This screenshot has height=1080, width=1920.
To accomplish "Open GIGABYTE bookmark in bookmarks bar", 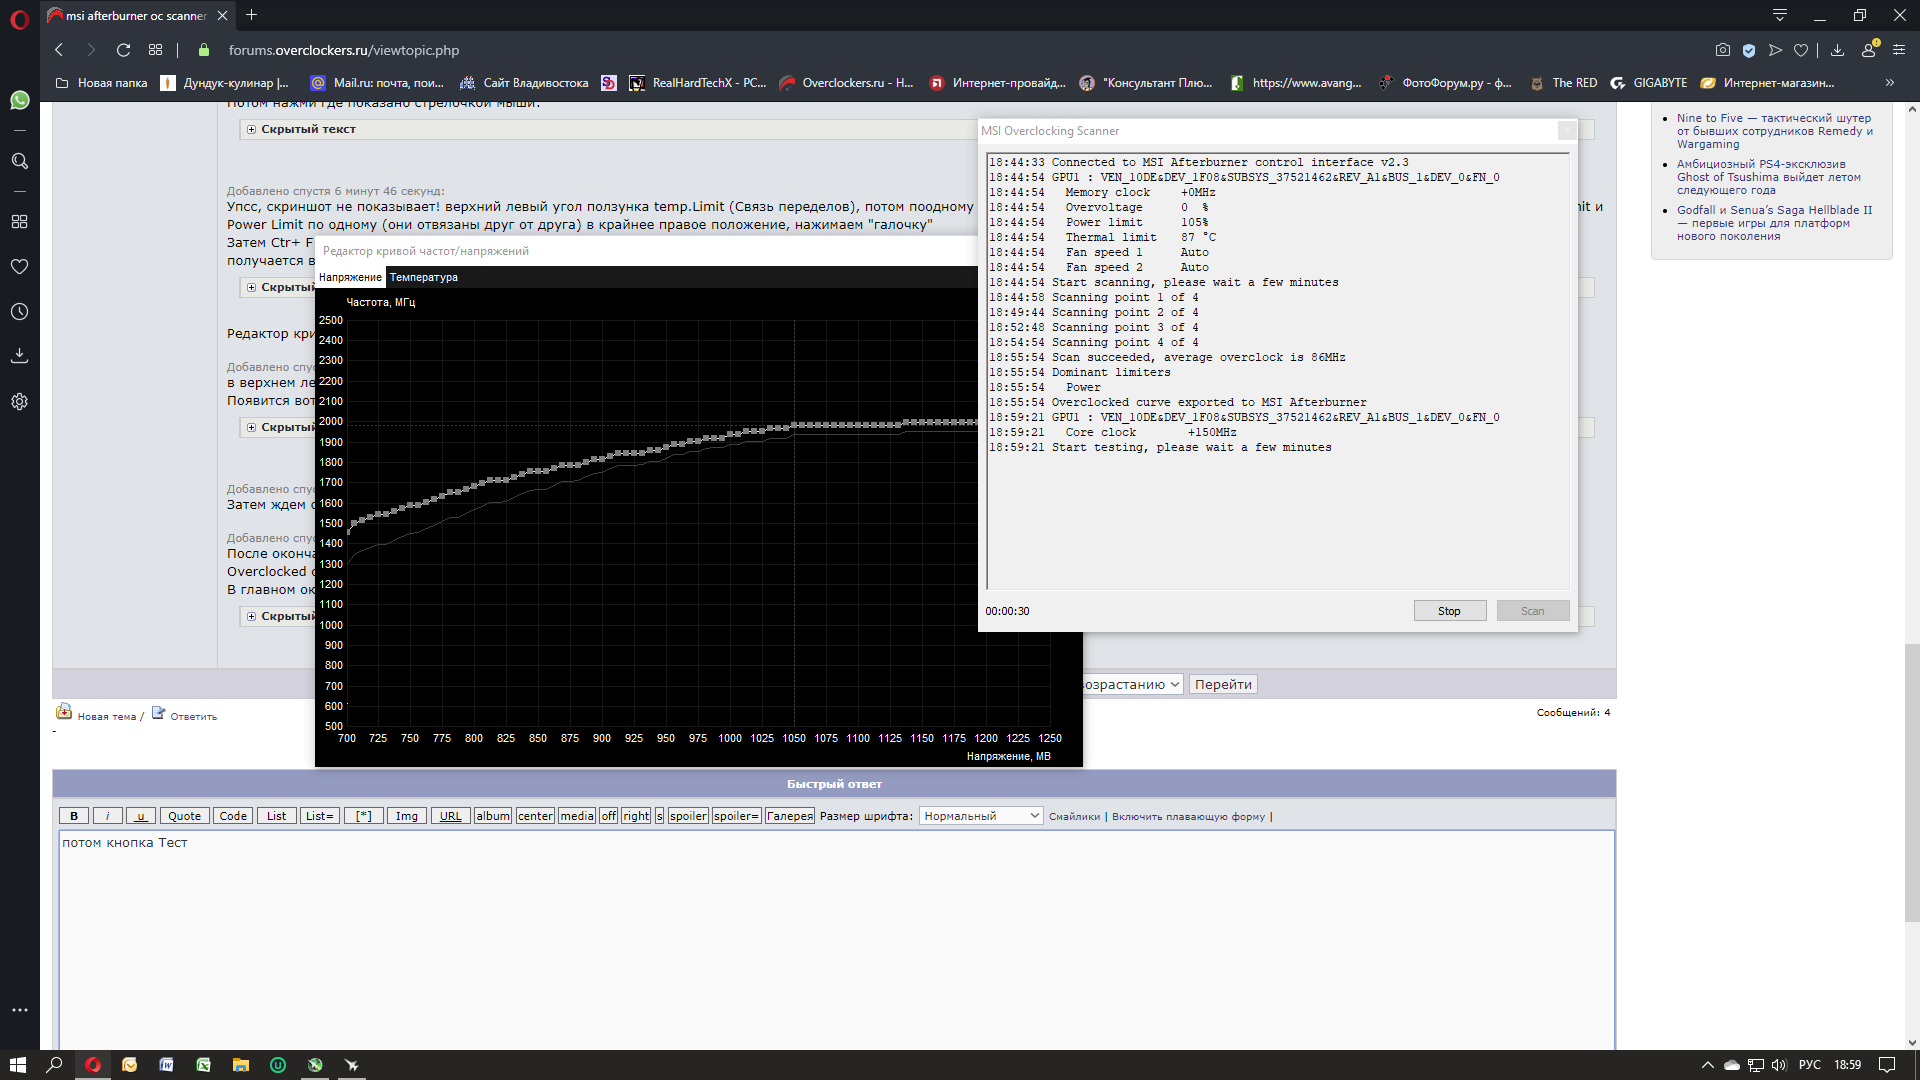I will (1659, 83).
